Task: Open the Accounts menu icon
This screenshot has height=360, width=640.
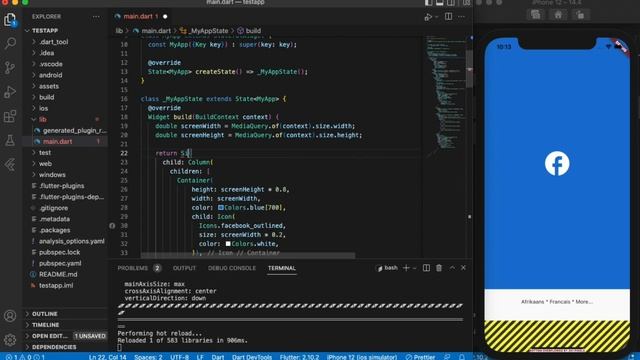Action: pos(10,316)
